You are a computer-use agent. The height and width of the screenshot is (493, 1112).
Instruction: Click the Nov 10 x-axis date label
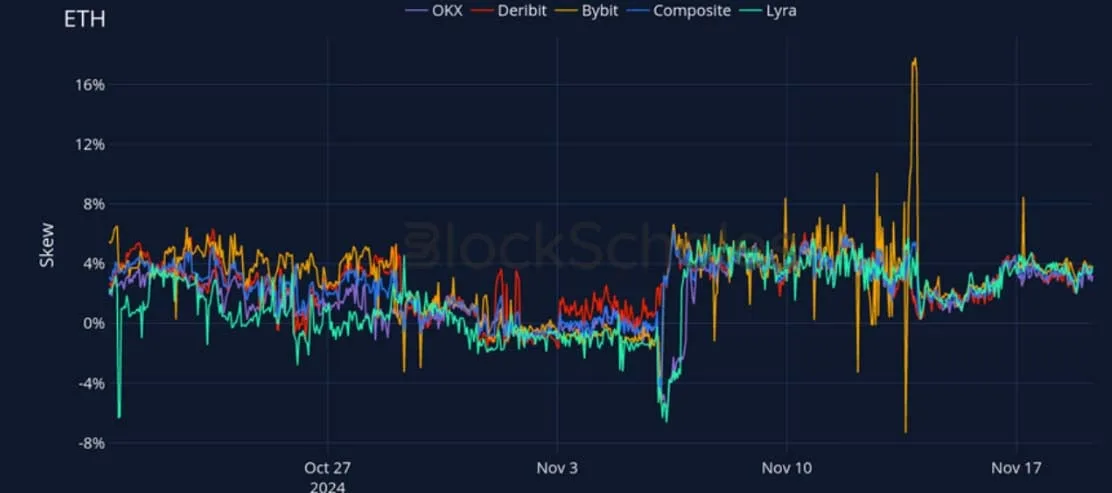coord(786,468)
